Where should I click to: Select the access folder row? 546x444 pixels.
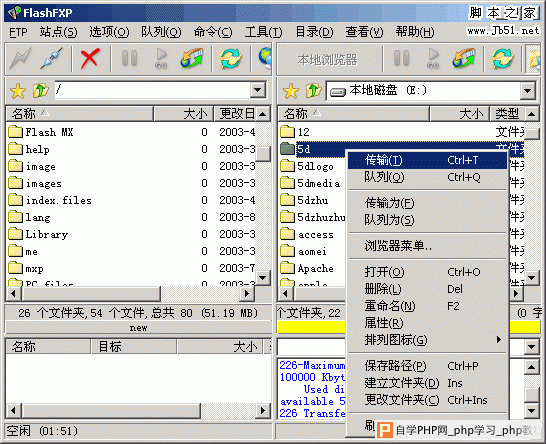pos(312,234)
